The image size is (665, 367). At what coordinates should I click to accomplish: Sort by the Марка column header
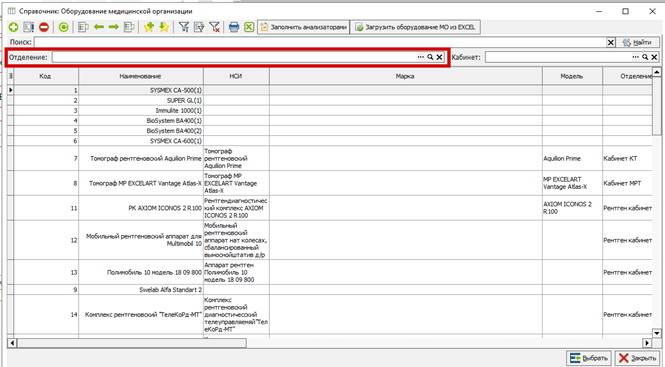tap(406, 76)
